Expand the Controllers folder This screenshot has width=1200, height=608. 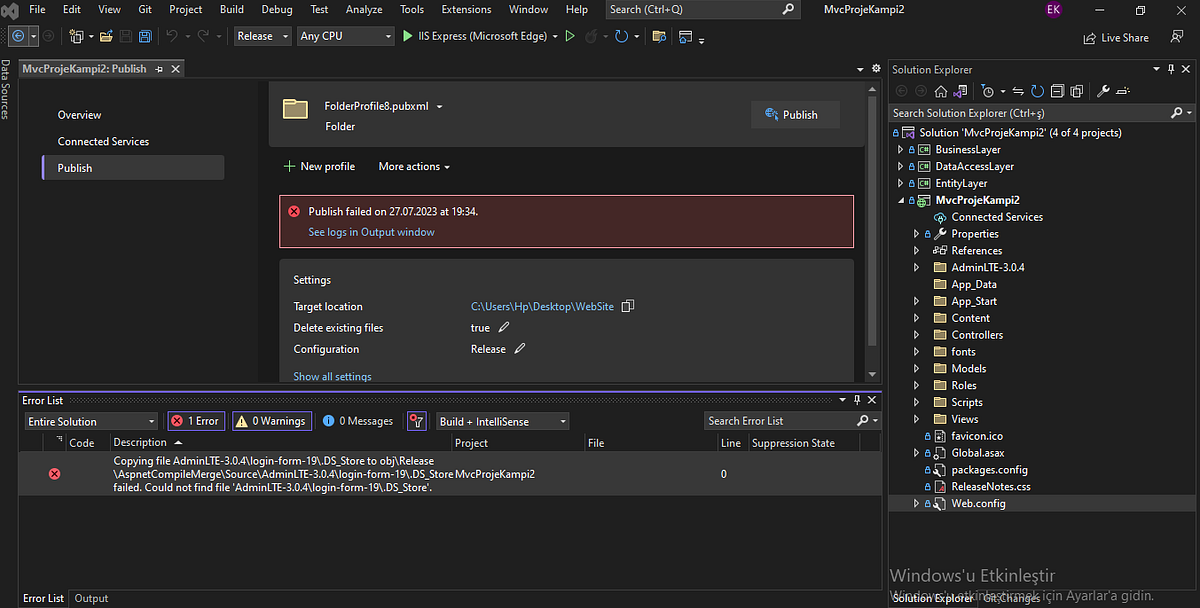pyautogui.click(x=916, y=334)
